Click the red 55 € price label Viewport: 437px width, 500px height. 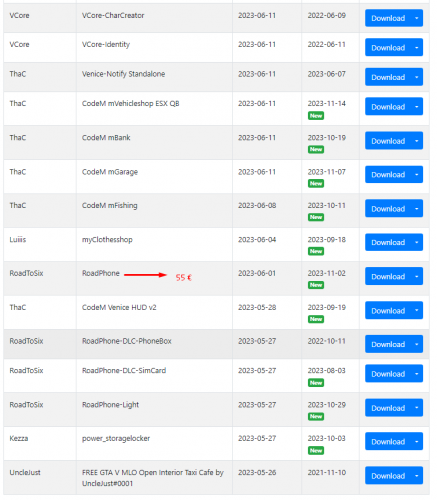click(184, 277)
